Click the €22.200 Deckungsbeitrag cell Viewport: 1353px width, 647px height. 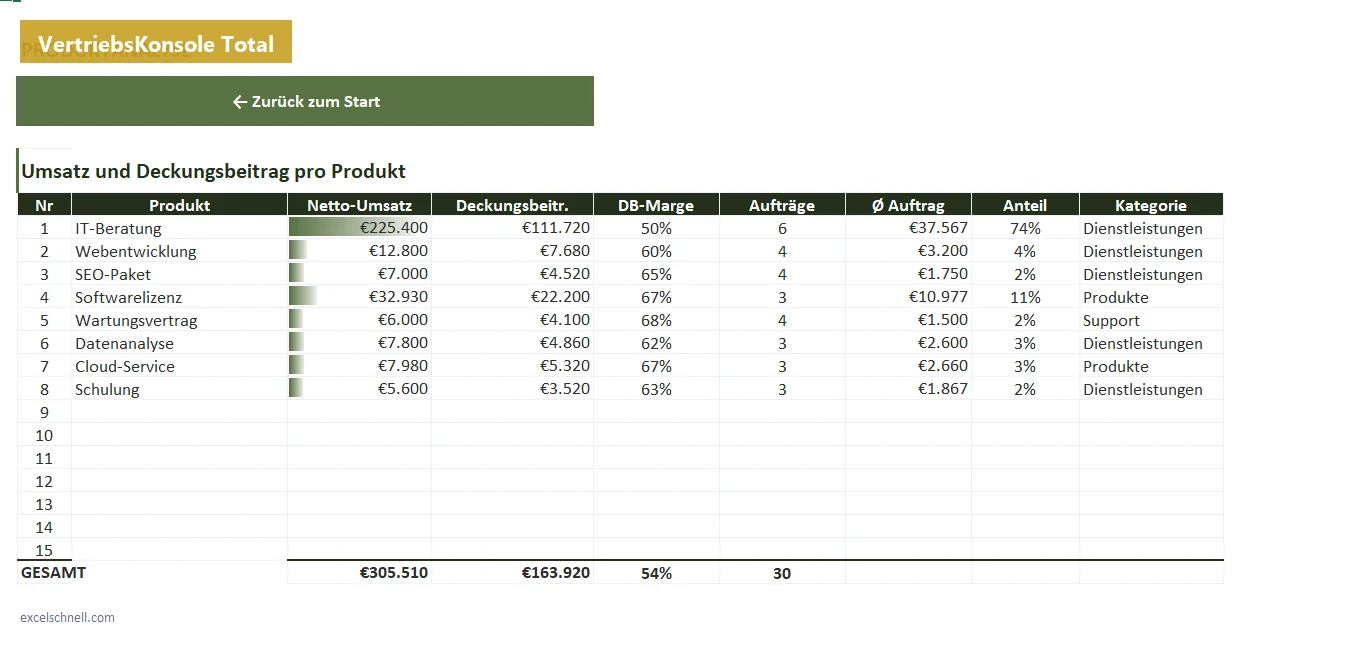pos(513,297)
